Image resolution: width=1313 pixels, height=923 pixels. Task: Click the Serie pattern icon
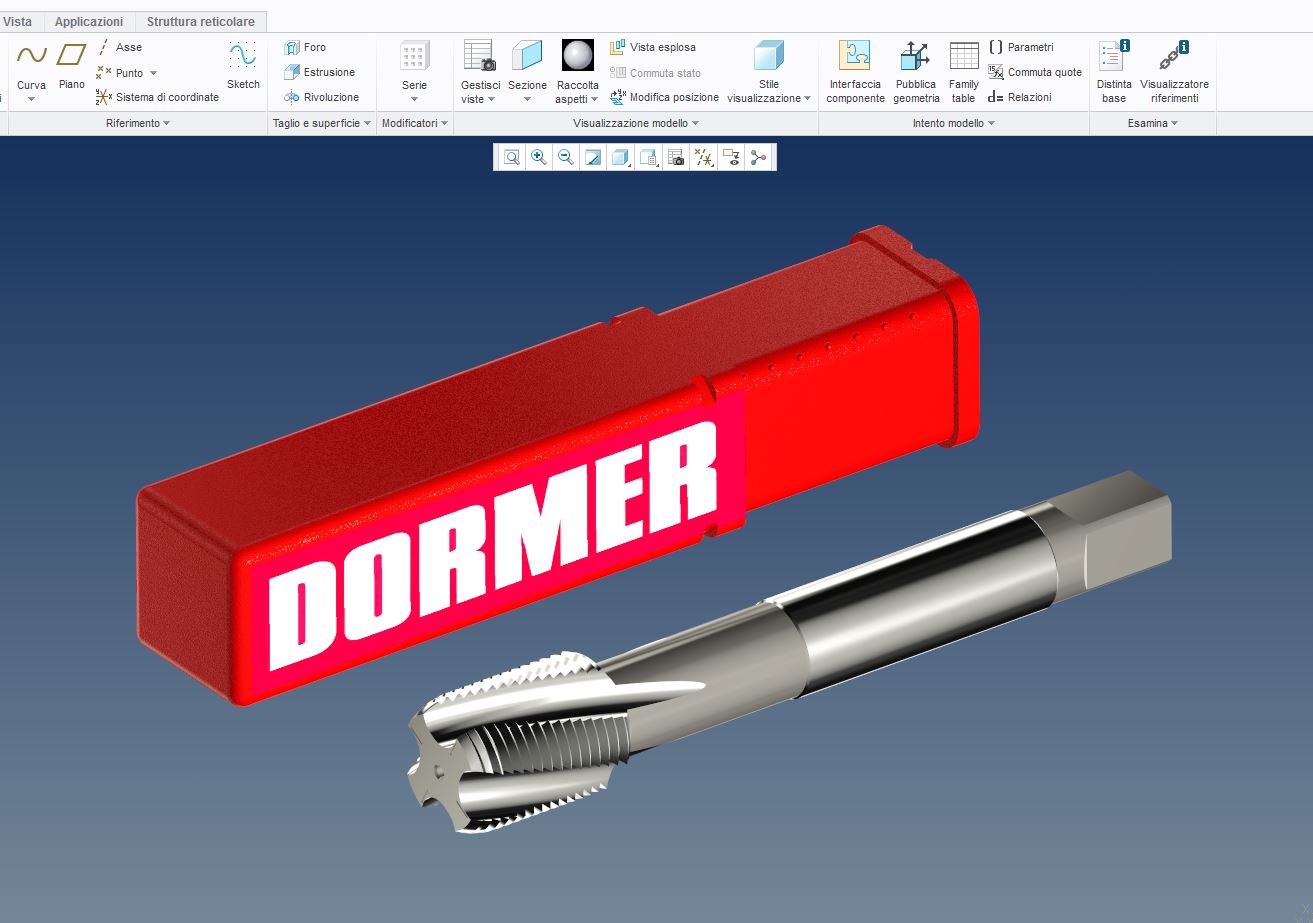point(414,55)
